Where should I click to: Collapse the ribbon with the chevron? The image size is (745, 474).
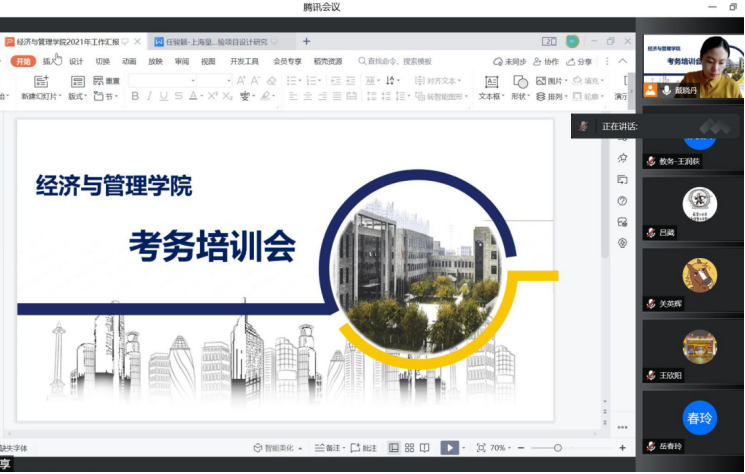coord(623,61)
